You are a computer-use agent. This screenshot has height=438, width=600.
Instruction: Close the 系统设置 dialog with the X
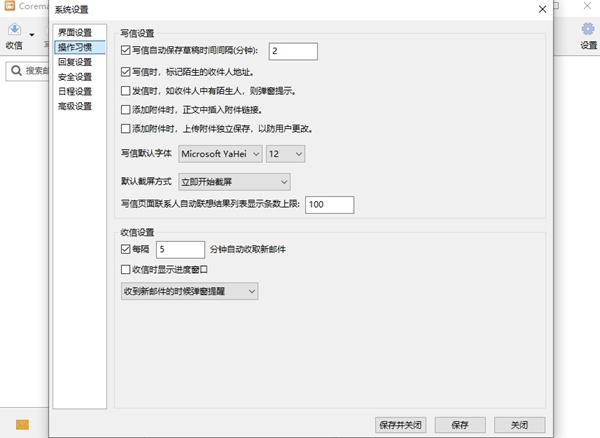[542, 9]
